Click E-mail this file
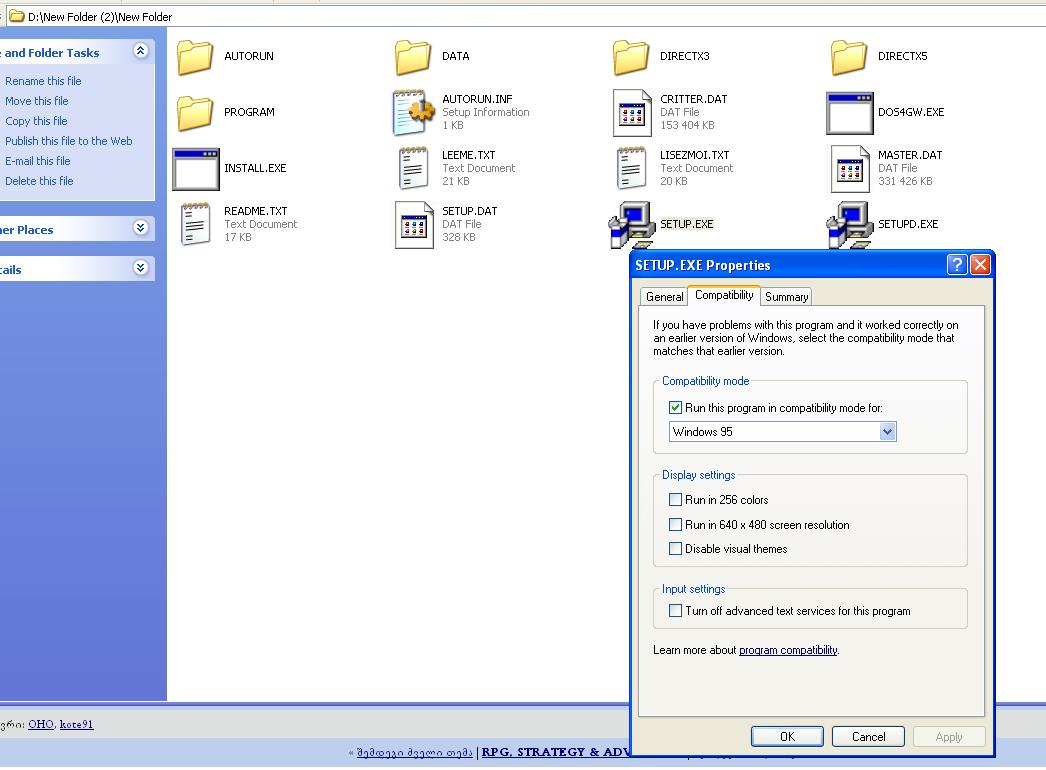The width and height of the screenshot is (1046, 770). click(x=37, y=161)
